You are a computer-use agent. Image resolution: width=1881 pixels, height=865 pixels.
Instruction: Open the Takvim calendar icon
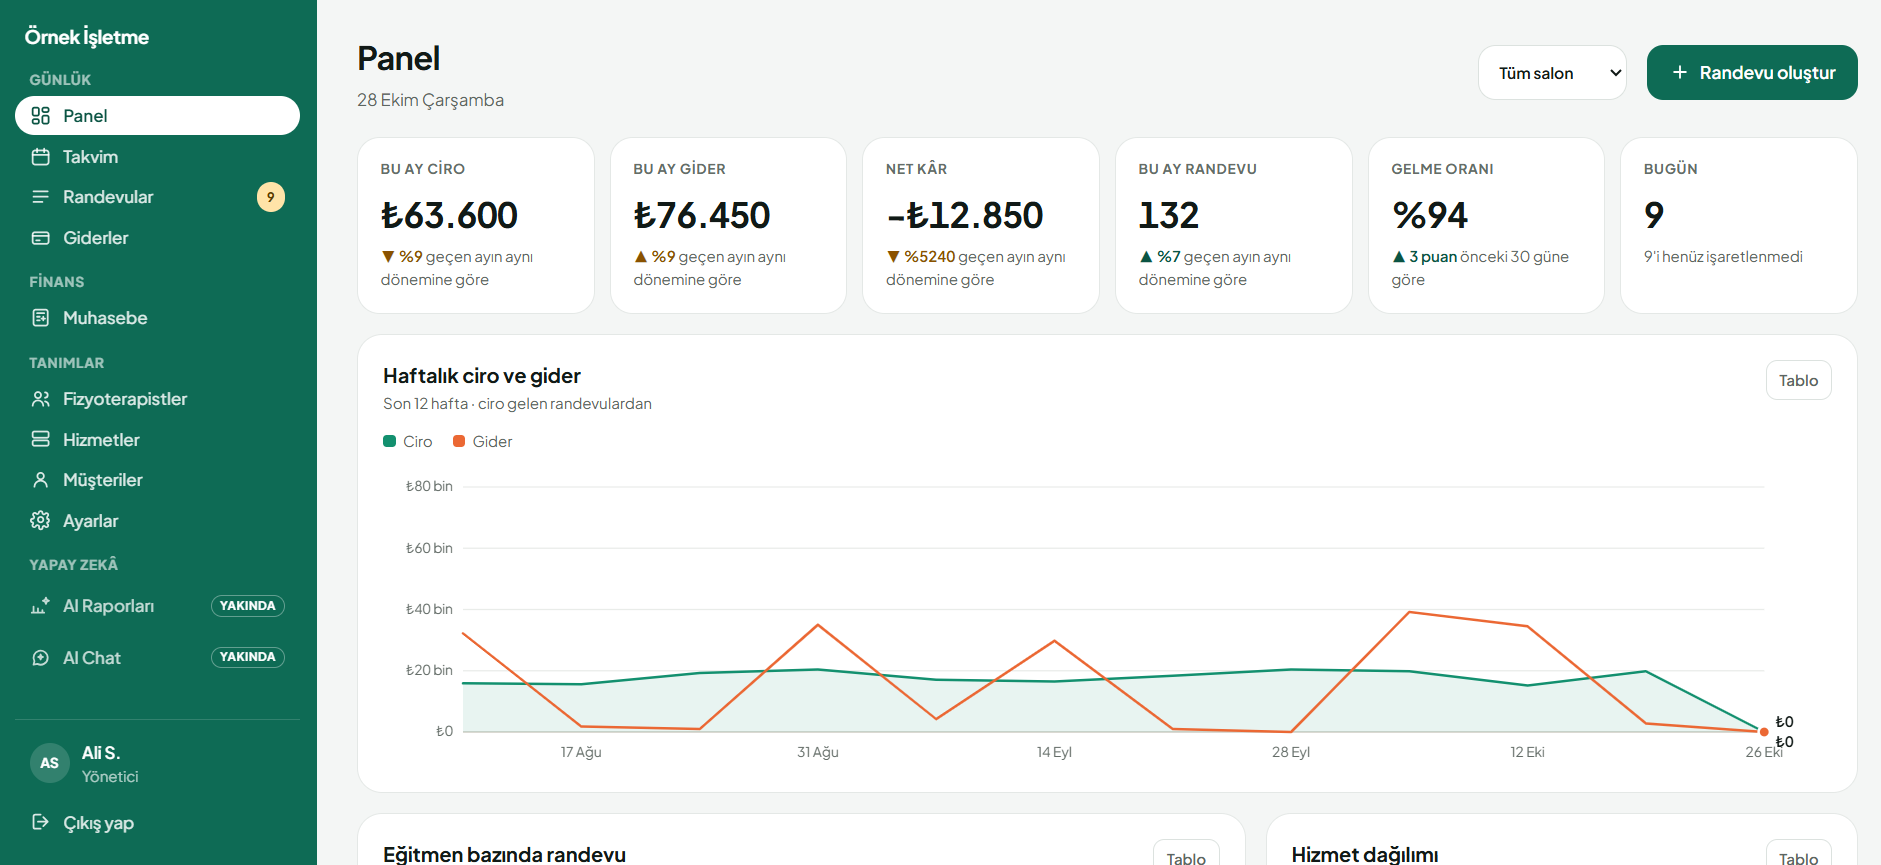[x=41, y=157]
